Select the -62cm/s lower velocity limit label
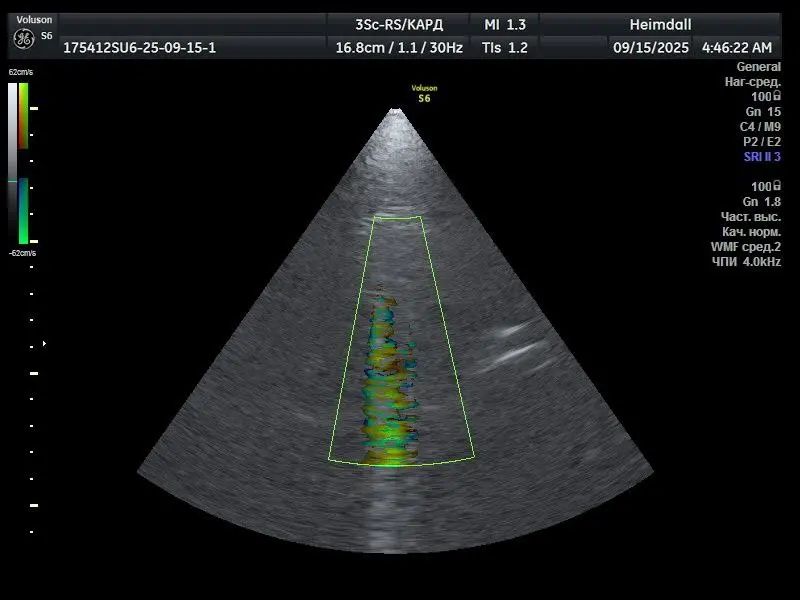 click(21, 253)
